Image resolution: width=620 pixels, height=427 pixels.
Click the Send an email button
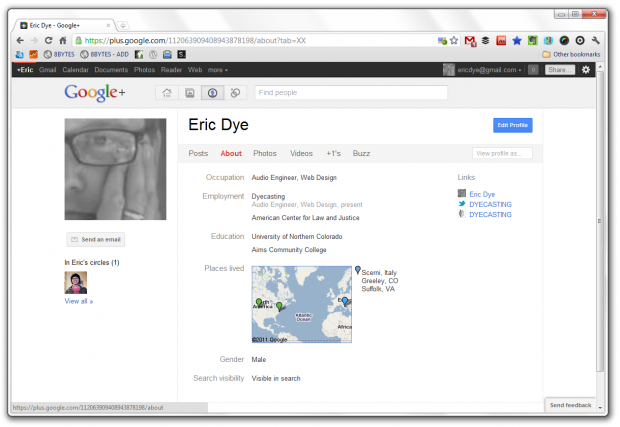tap(96, 240)
